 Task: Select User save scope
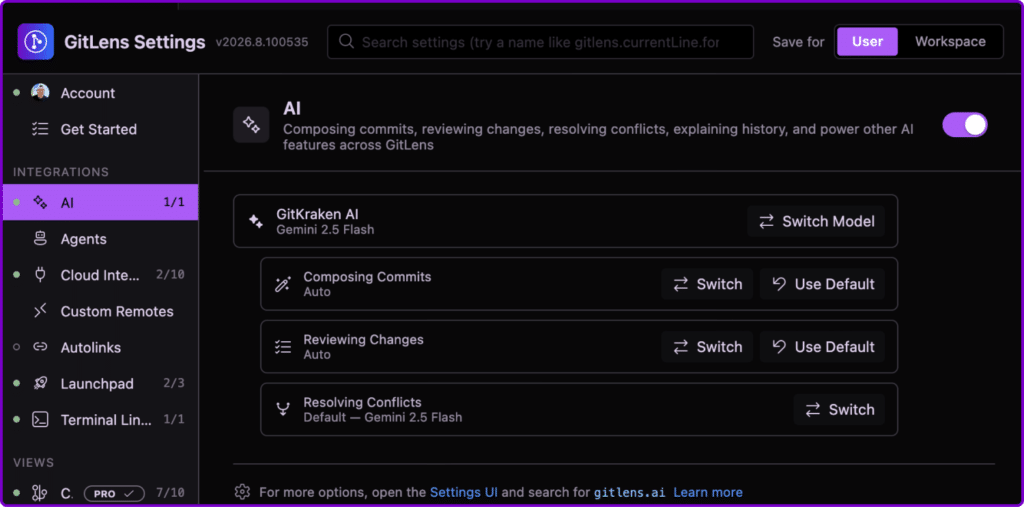click(867, 42)
